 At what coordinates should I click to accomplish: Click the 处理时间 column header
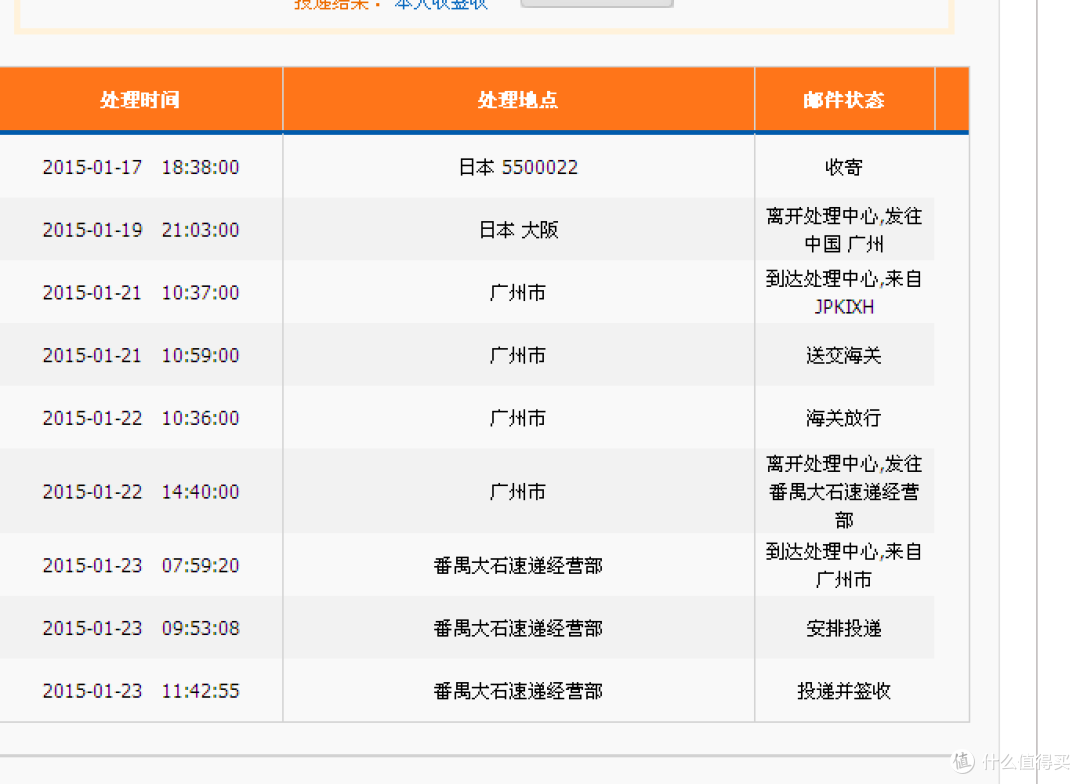point(140,100)
